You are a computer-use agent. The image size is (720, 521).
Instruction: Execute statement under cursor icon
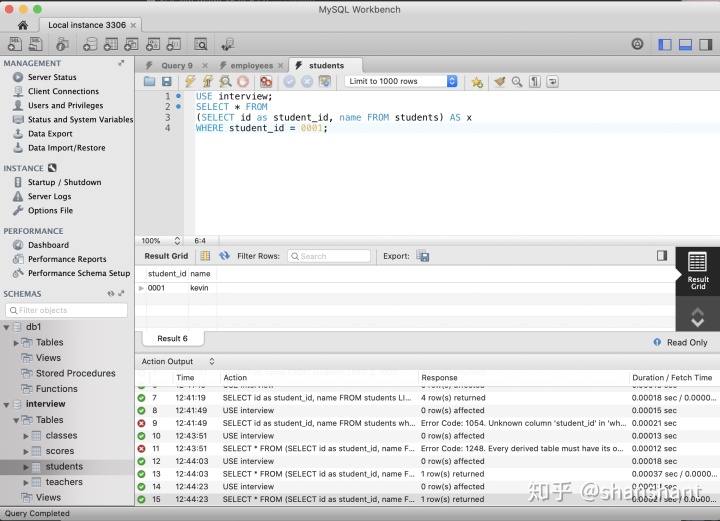[x=208, y=82]
